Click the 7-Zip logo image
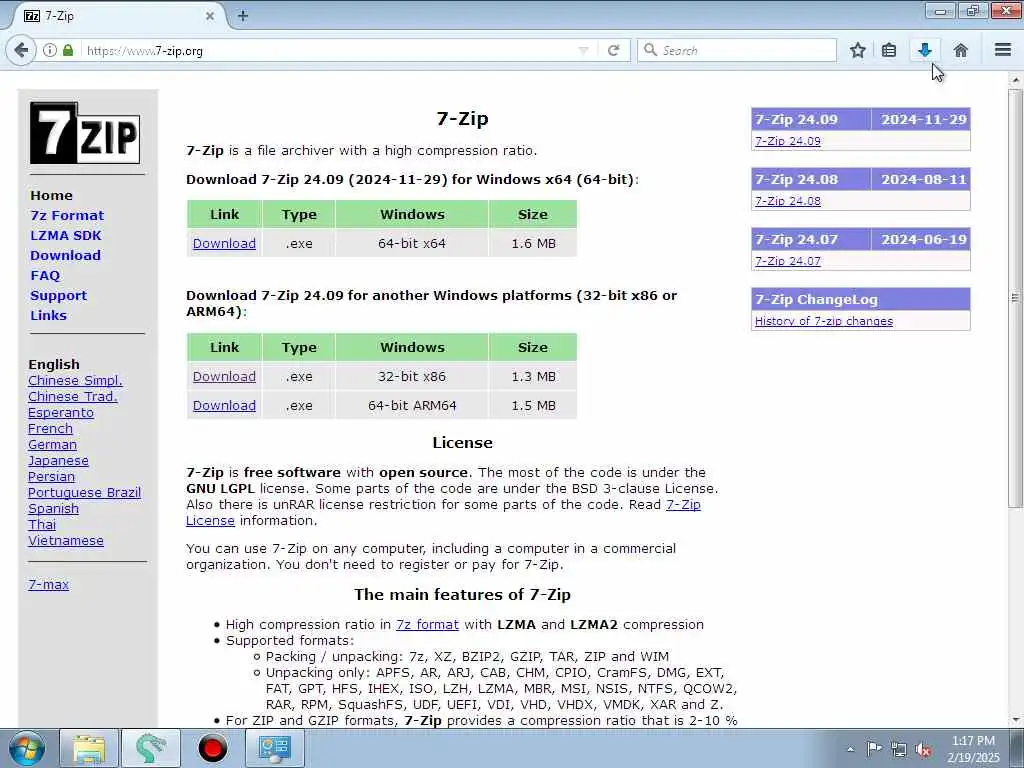1024x768 pixels. pyautogui.click(x=85, y=133)
